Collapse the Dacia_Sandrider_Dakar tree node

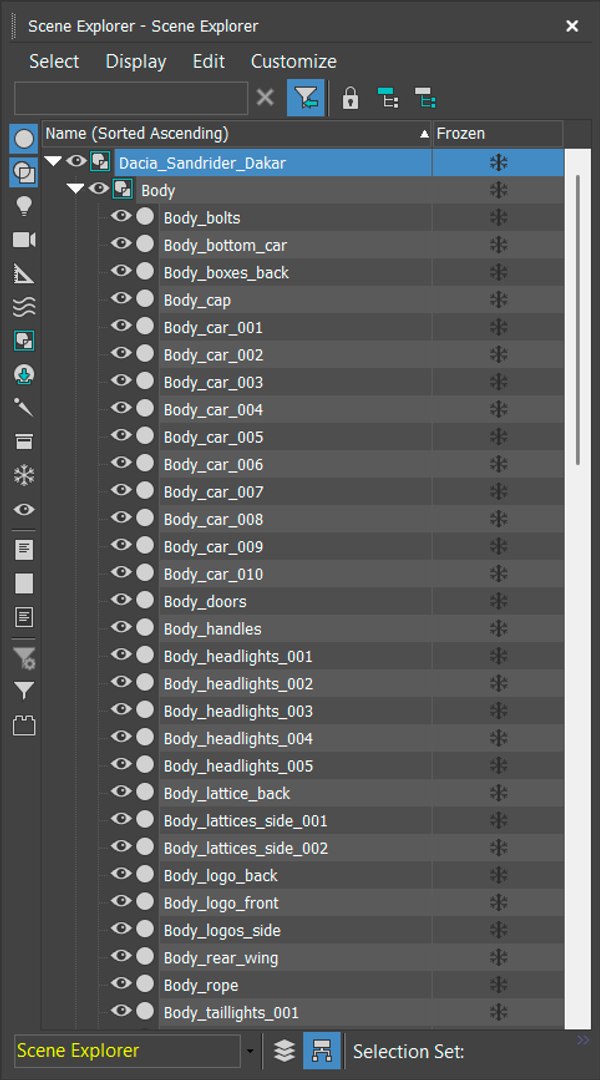pyautogui.click(x=53, y=163)
